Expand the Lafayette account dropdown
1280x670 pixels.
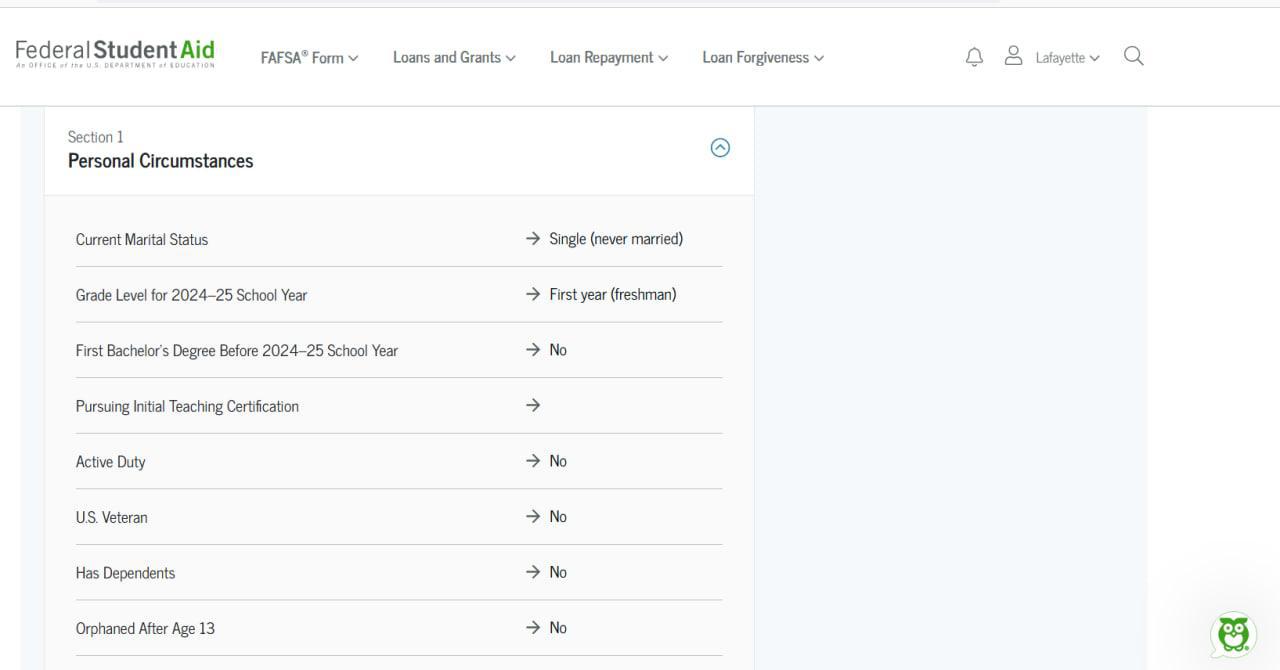[1067, 58]
